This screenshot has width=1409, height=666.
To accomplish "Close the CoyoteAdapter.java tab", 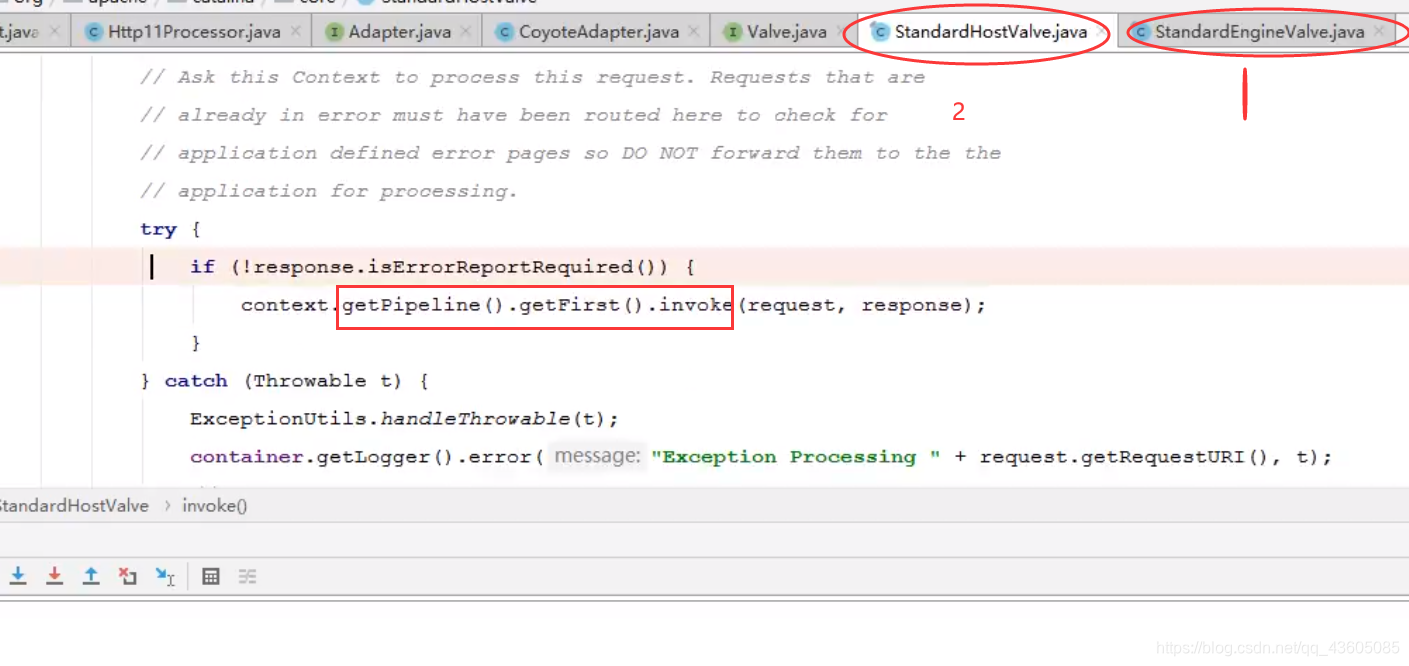I will click(695, 32).
